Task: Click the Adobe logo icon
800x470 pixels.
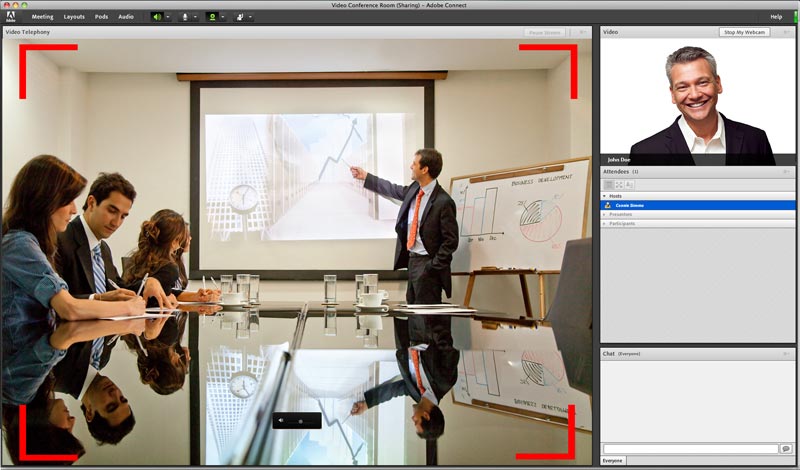Action: pos(11,16)
